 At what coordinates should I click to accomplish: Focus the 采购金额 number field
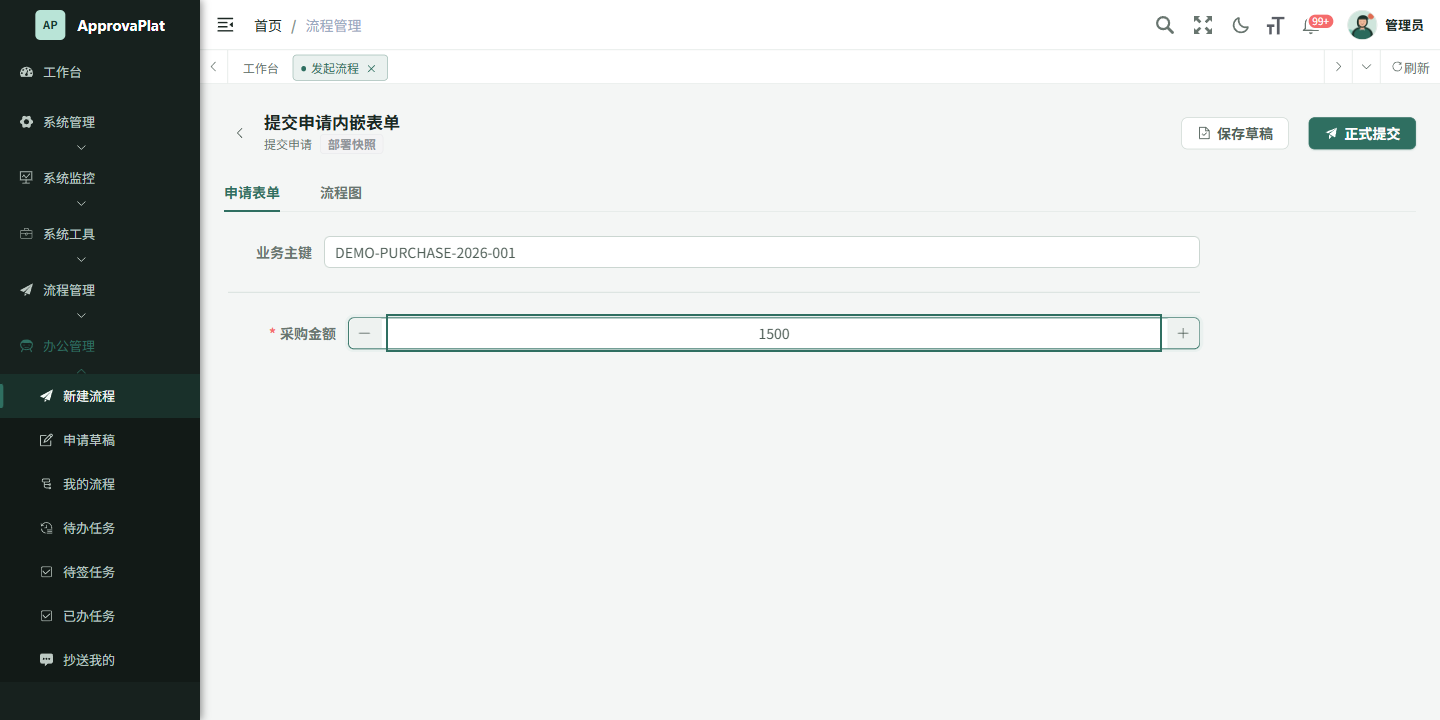[774, 333]
